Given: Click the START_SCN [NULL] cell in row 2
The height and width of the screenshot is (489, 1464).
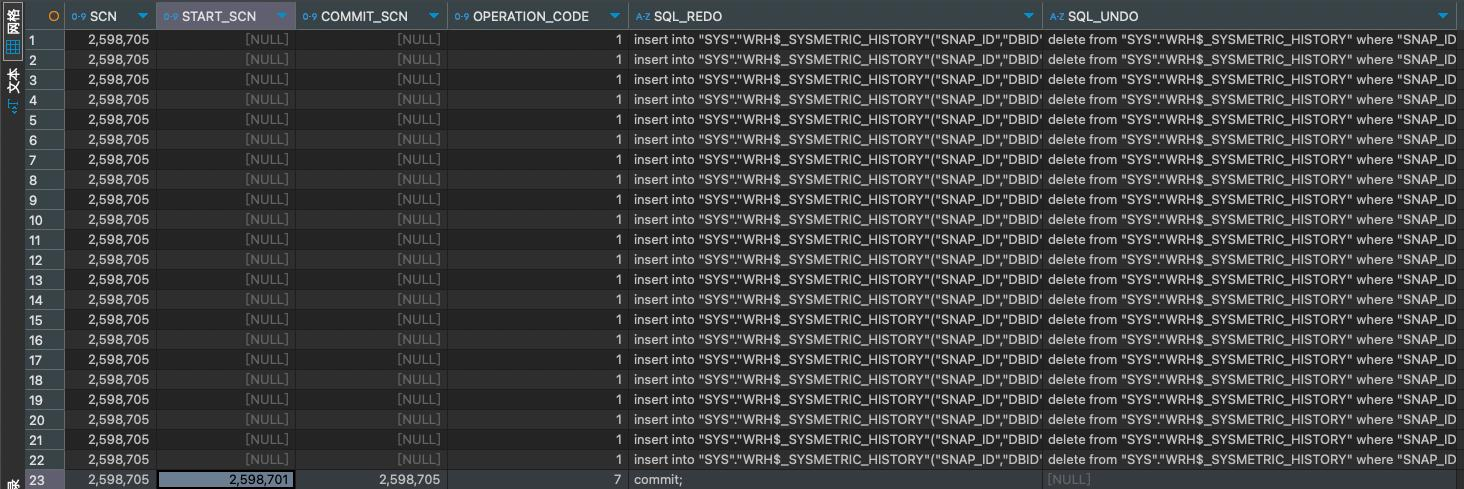Looking at the screenshot, I should pos(226,60).
